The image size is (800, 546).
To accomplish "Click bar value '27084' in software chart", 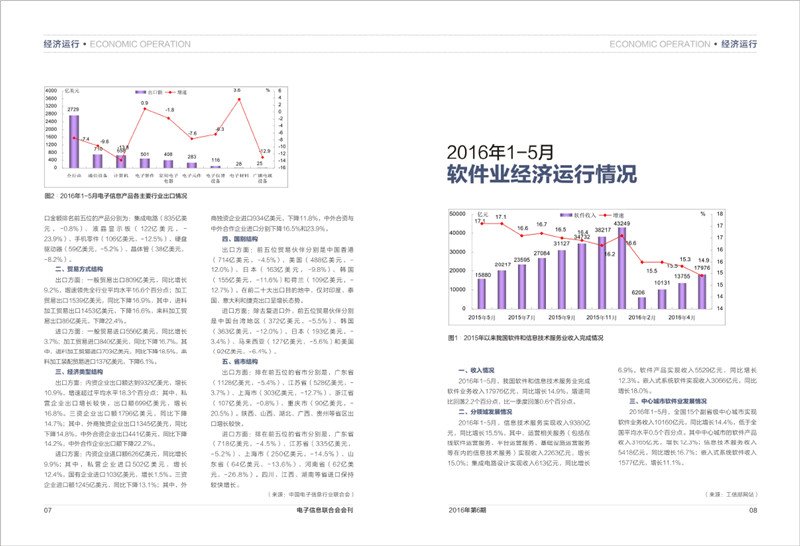I will [542, 254].
